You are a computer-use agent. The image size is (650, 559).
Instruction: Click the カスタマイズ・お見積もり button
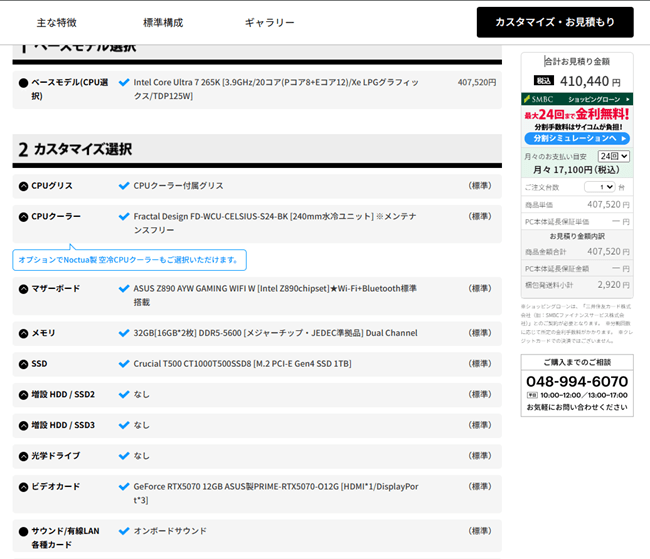point(555,22)
